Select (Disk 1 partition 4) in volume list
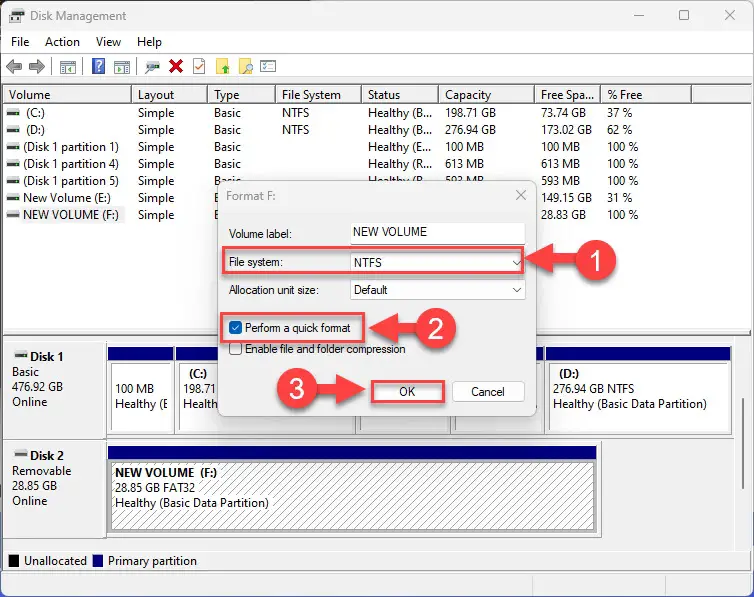This screenshot has height=597, width=754. pos(71,164)
